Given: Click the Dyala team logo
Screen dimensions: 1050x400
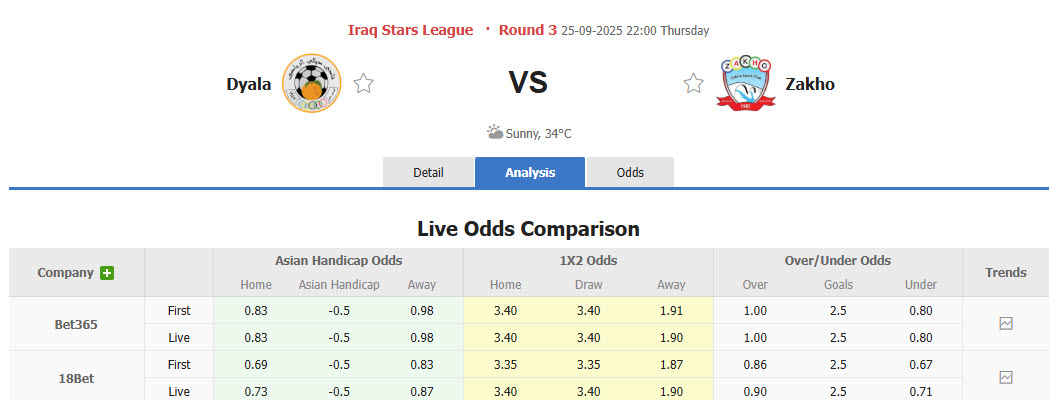Looking at the screenshot, I should pyautogui.click(x=311, y=83).
